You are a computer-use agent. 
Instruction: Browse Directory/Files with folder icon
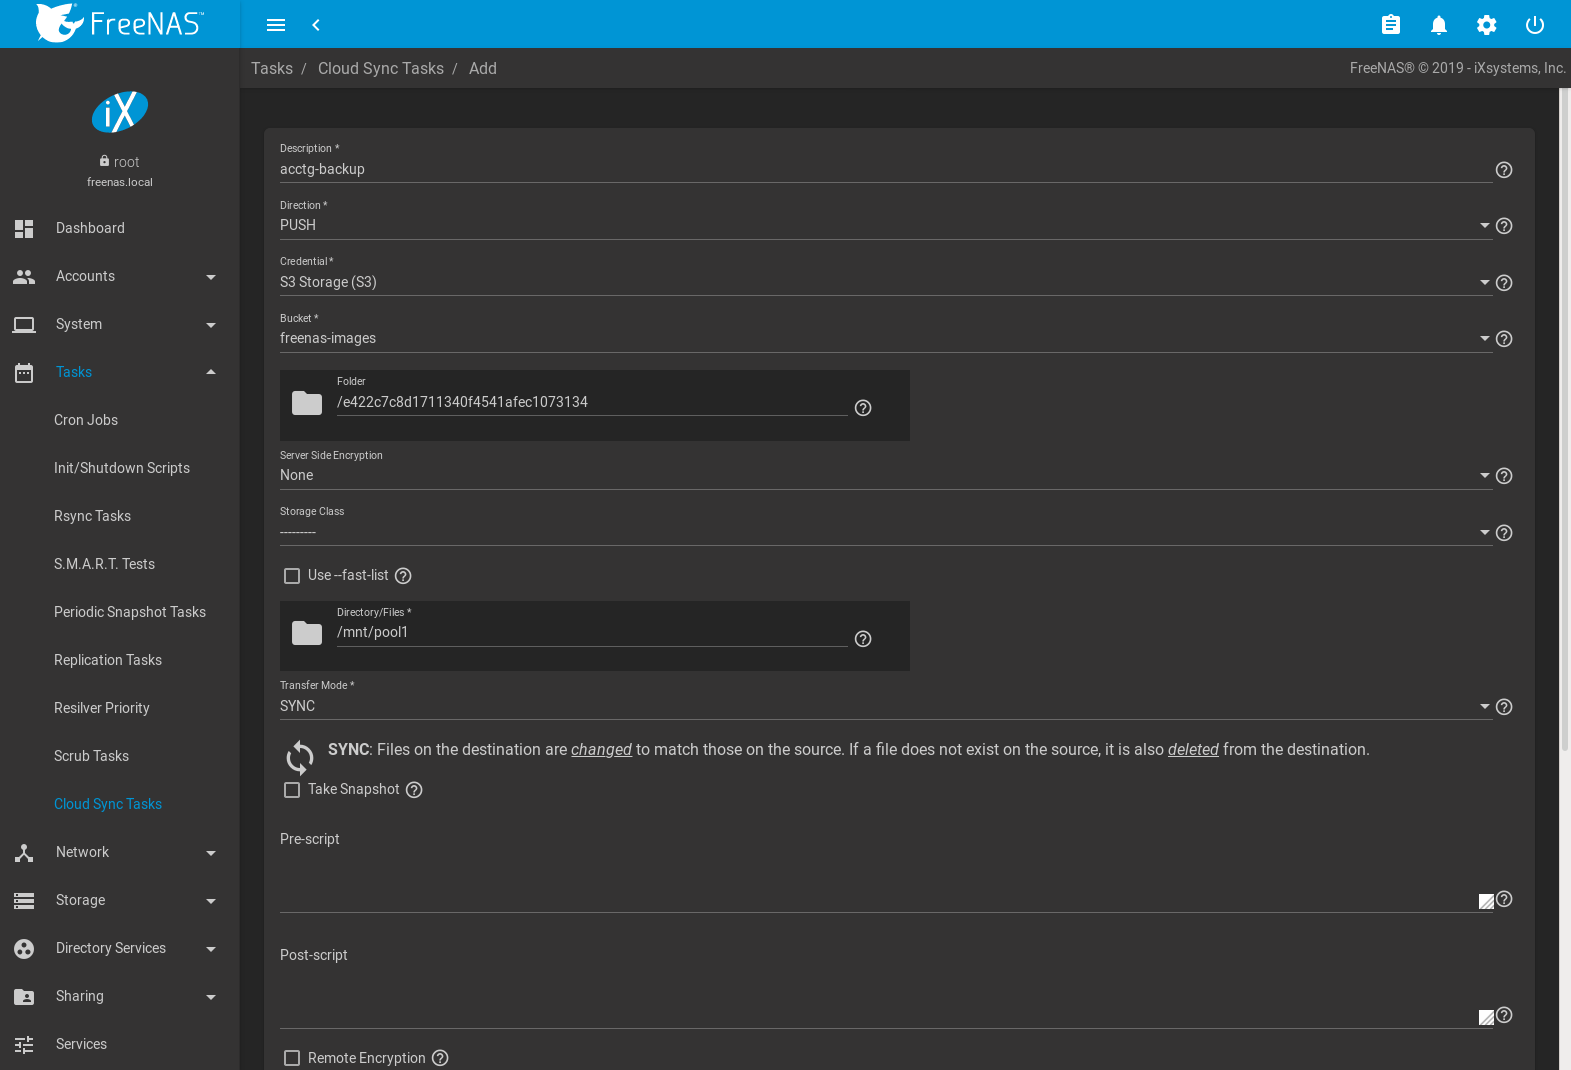(307, 633)
